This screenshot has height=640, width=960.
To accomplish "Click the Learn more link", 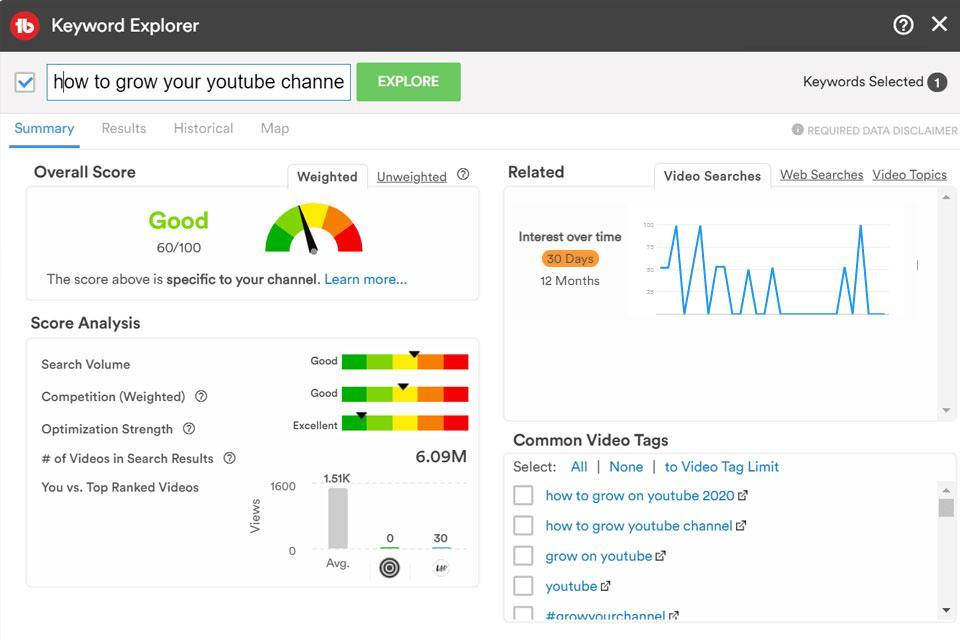I will click(x=366, y=279).
